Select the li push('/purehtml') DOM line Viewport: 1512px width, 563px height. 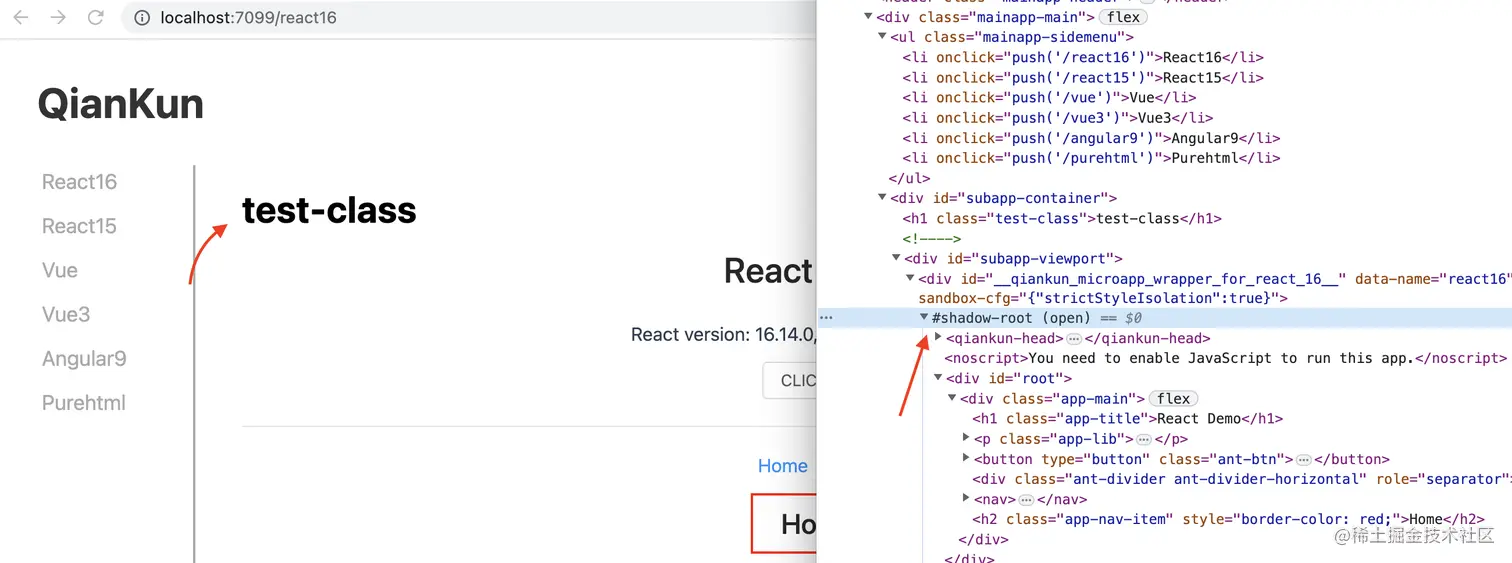[1091, 158]
